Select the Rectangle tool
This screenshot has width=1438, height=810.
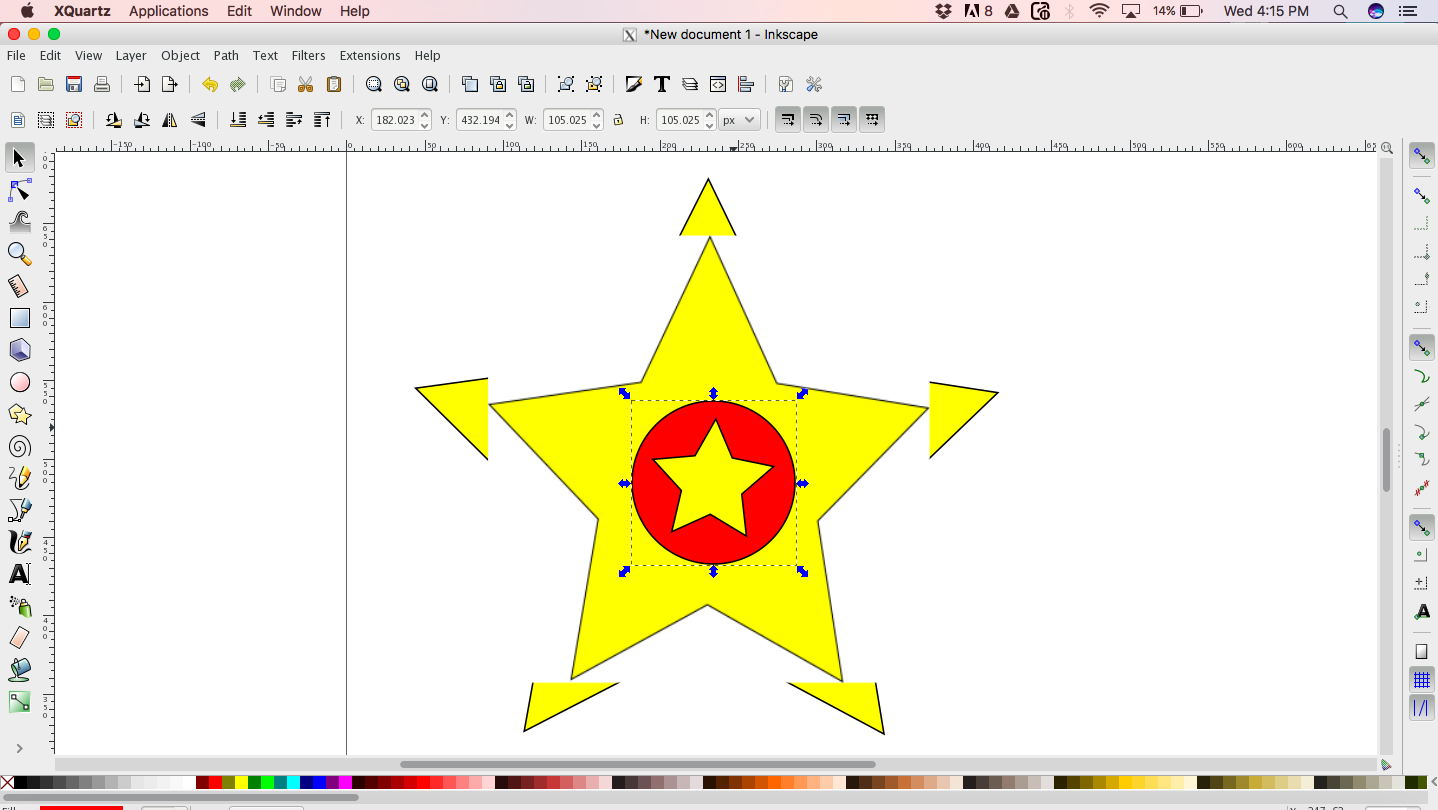tap(19, 318)
